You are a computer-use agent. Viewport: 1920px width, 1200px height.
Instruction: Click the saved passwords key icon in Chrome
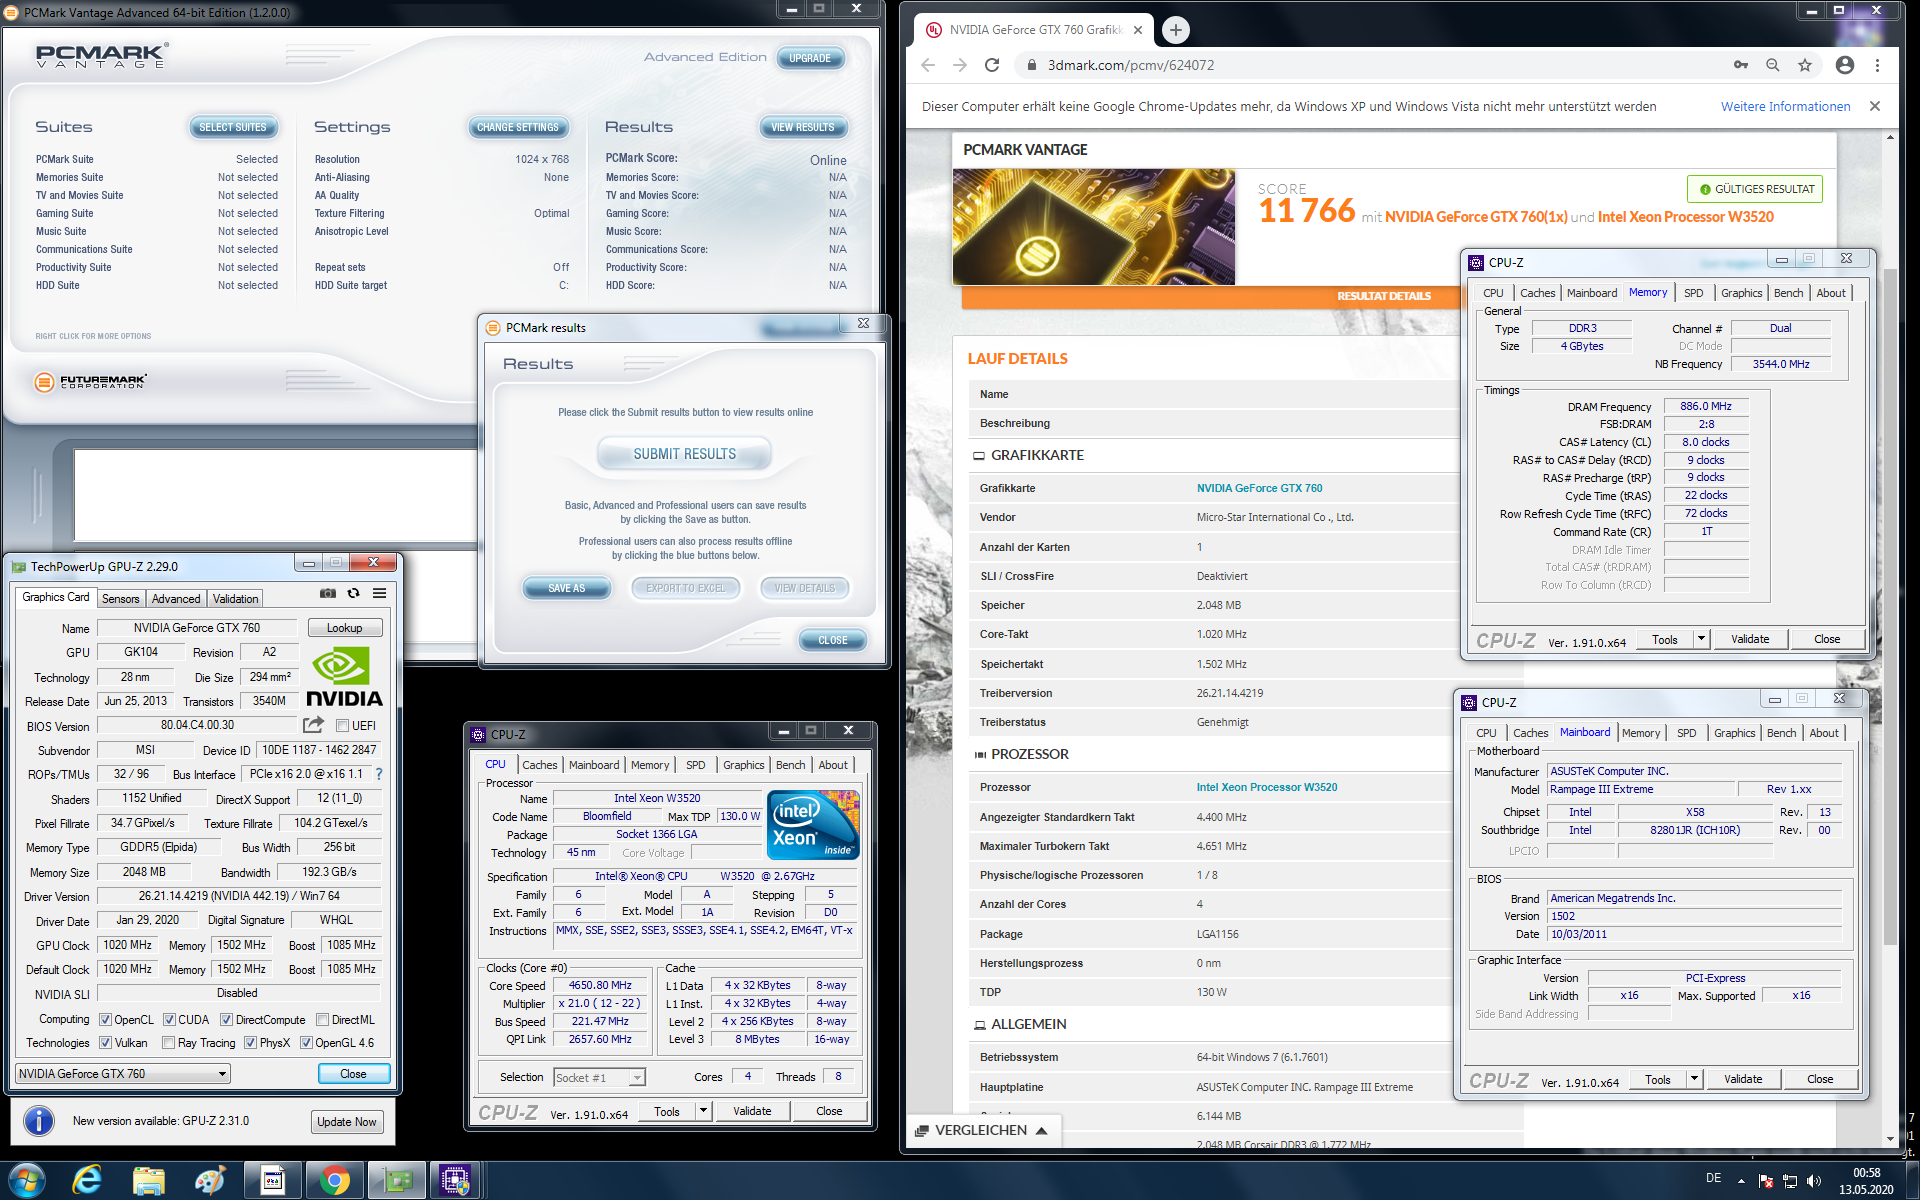(x=1741, y=65)
